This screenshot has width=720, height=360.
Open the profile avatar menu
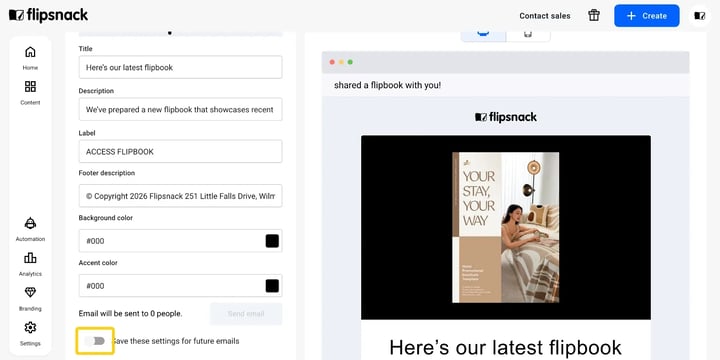point(699,16)
